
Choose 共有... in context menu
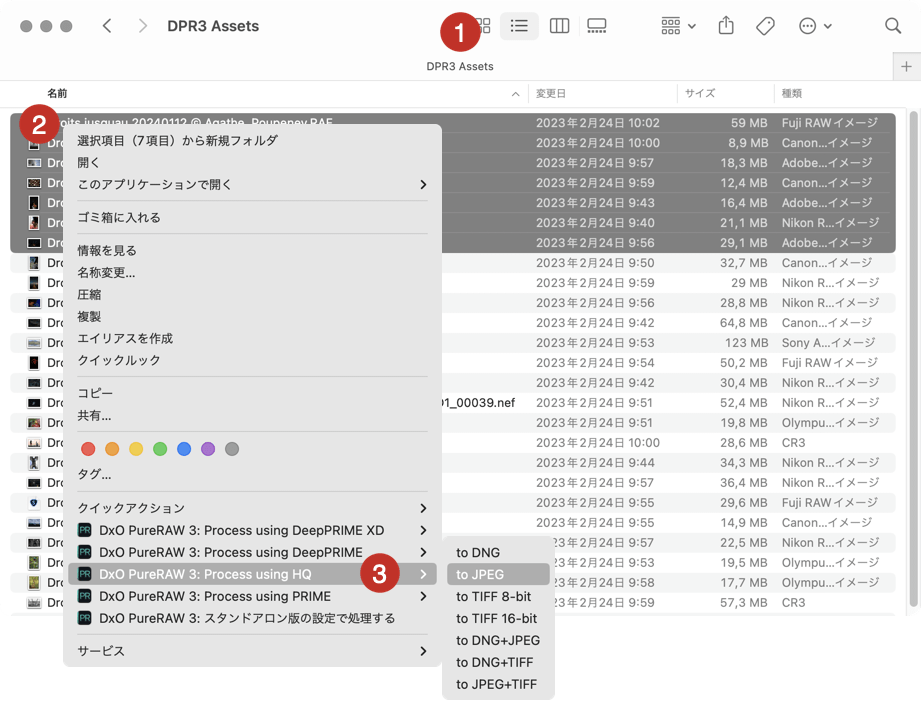[x=95, y=416]
